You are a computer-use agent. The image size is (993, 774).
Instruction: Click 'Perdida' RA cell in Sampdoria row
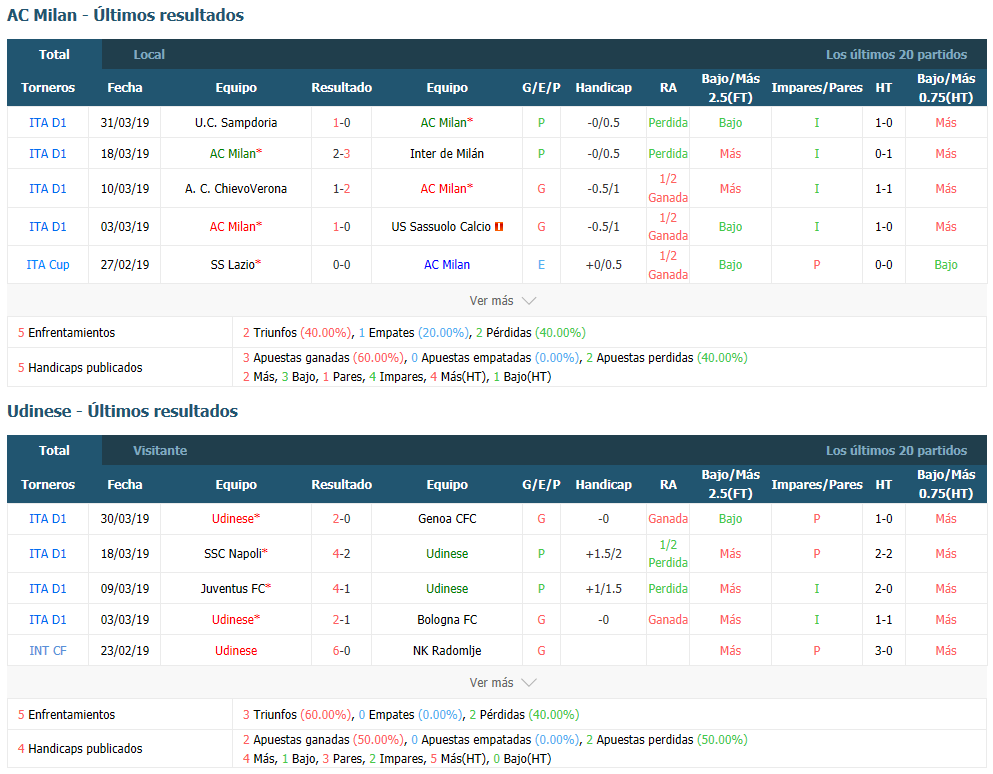pyautogui.click(x=667, y=123)
